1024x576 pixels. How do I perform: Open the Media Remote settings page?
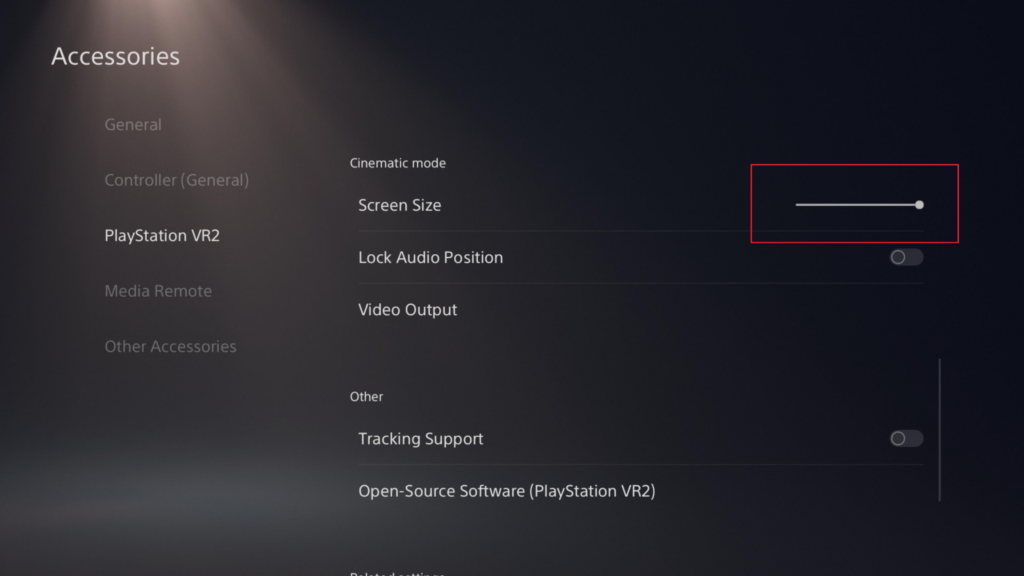point(158,291)
